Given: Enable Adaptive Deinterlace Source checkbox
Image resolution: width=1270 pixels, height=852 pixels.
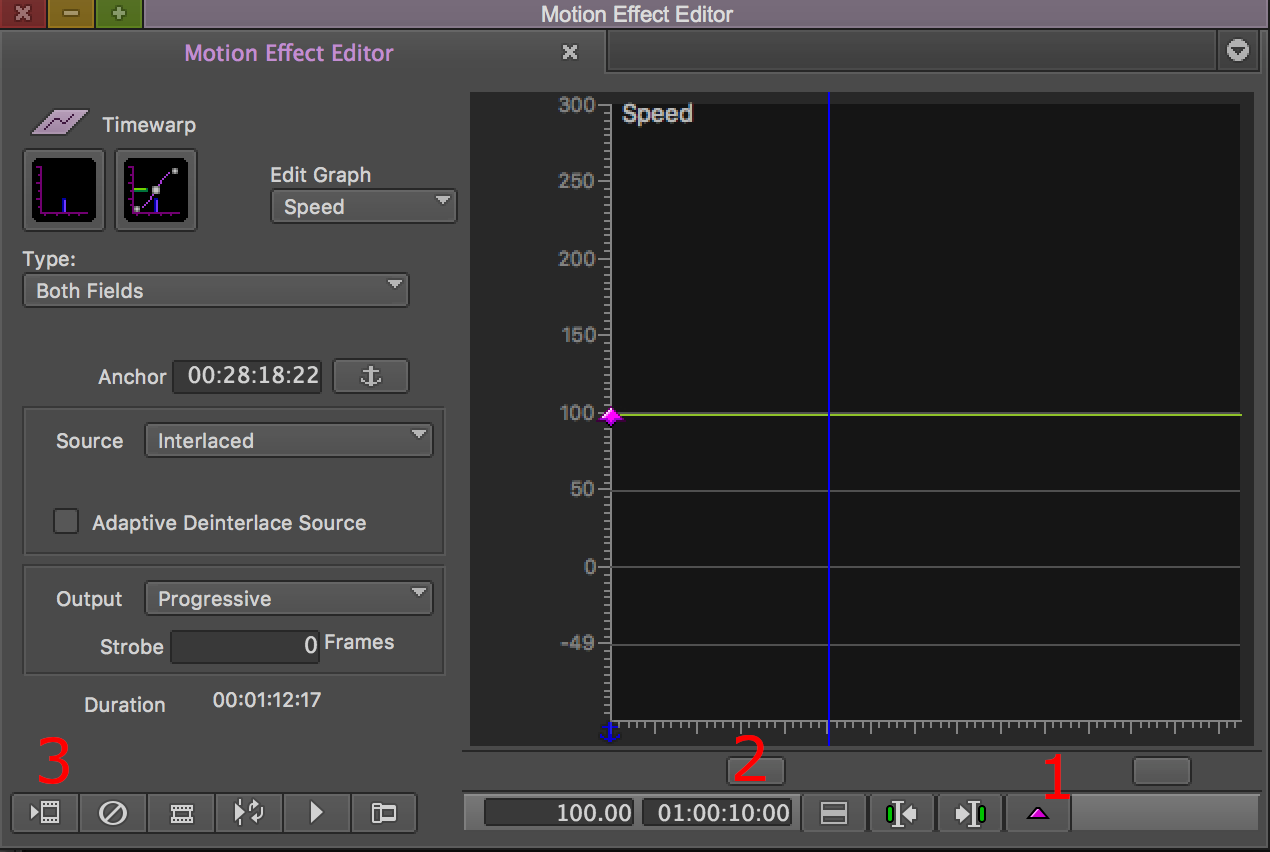Looking at the screenshot, I should point(66,522).
